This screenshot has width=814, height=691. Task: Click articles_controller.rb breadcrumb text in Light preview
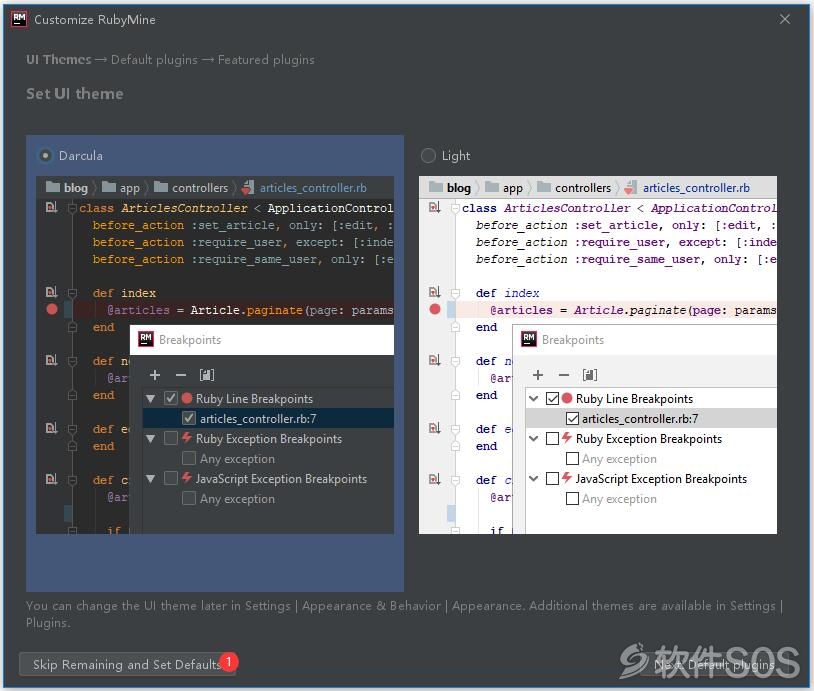coord(696,187)
